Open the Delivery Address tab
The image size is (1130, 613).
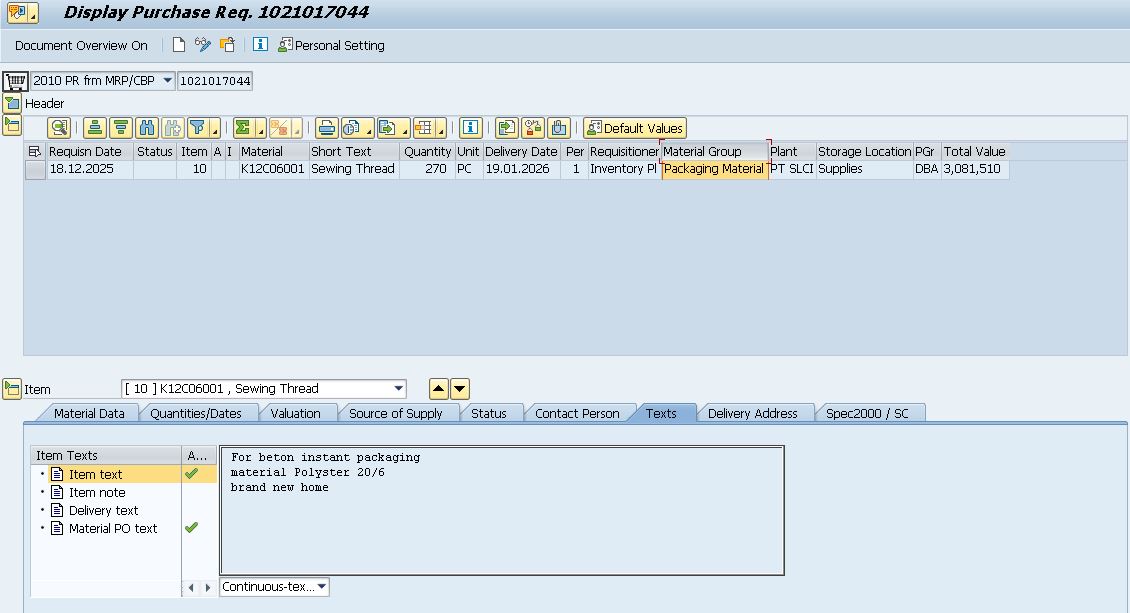752,413
